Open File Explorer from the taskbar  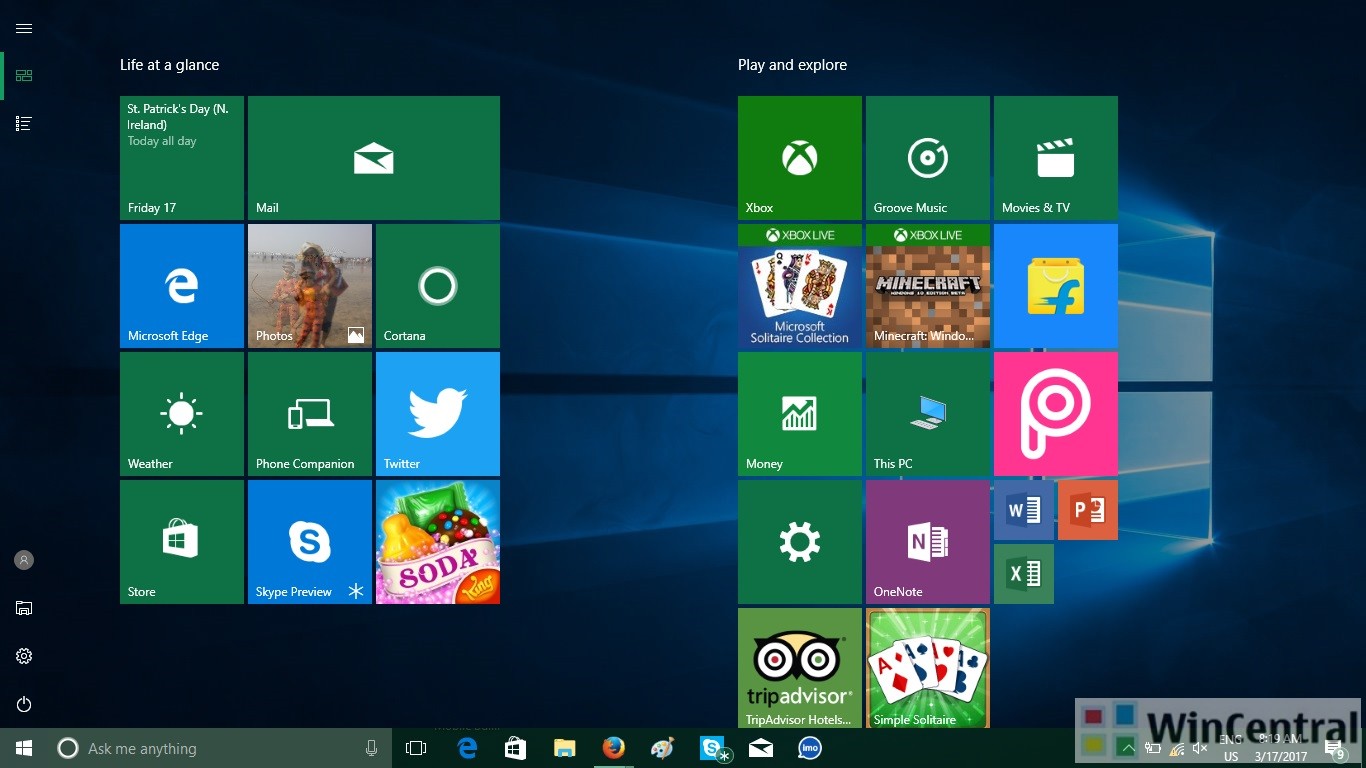pos(565,748)
